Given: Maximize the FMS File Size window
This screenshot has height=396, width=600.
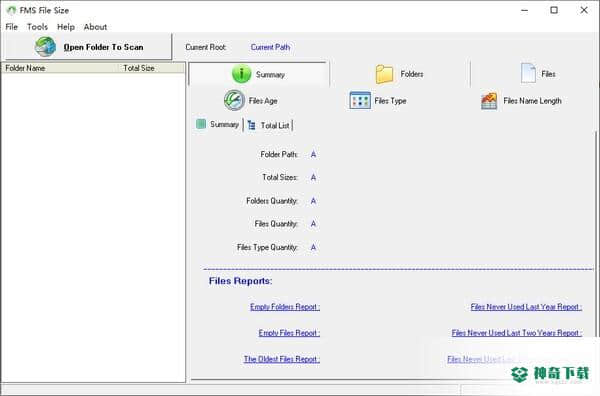Looking at the screenshot, I should tap(554, 10).
